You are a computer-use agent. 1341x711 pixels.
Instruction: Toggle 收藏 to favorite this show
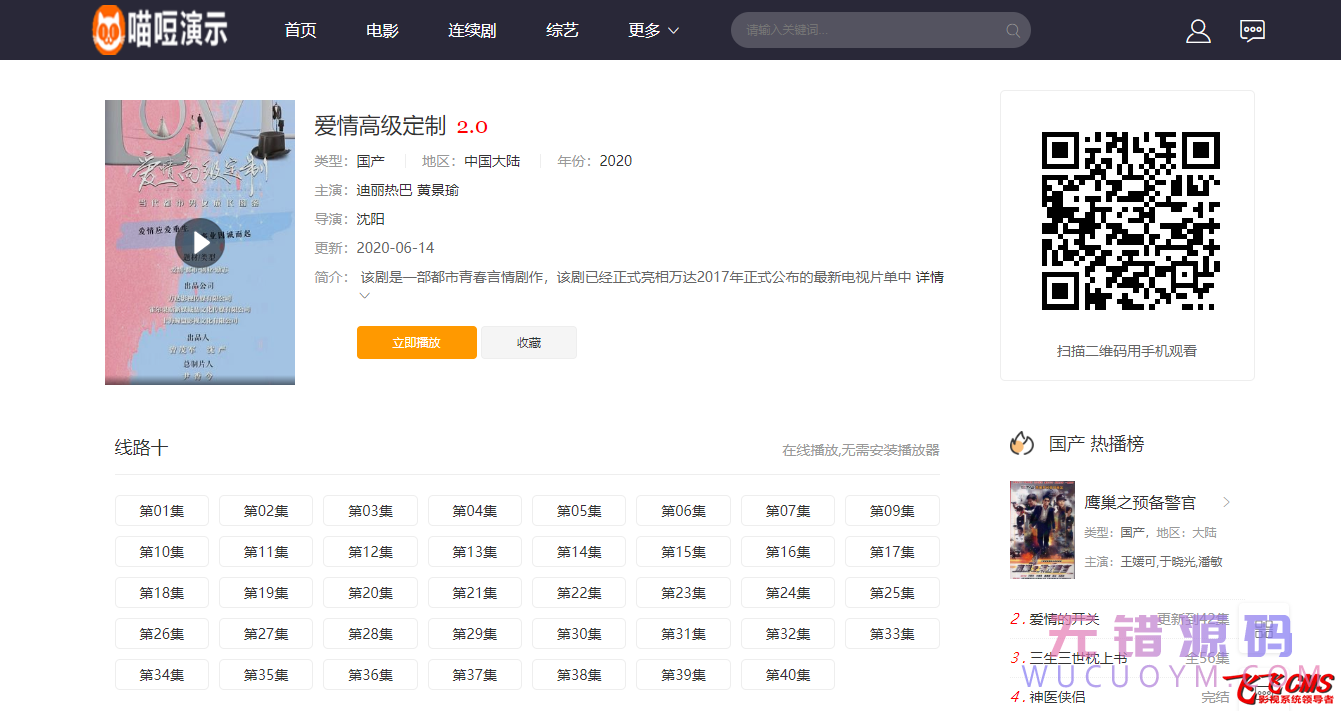click(x=529, y=342)
